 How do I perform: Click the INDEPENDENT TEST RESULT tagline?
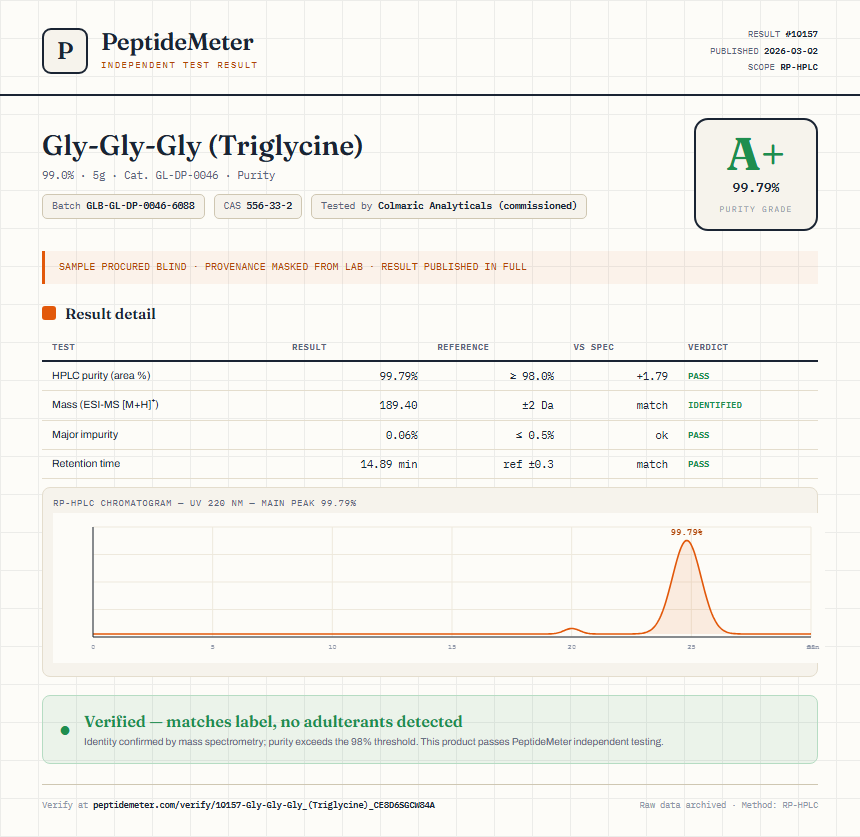click(179, 65)
